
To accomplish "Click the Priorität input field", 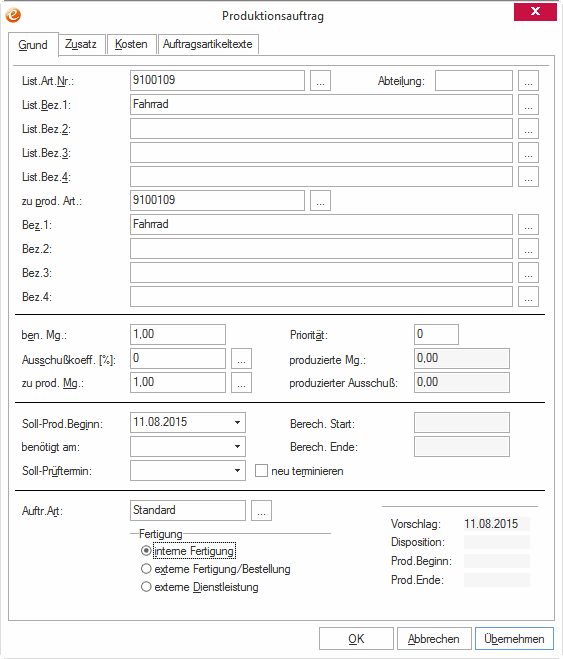I will click(x=436, y=335).
